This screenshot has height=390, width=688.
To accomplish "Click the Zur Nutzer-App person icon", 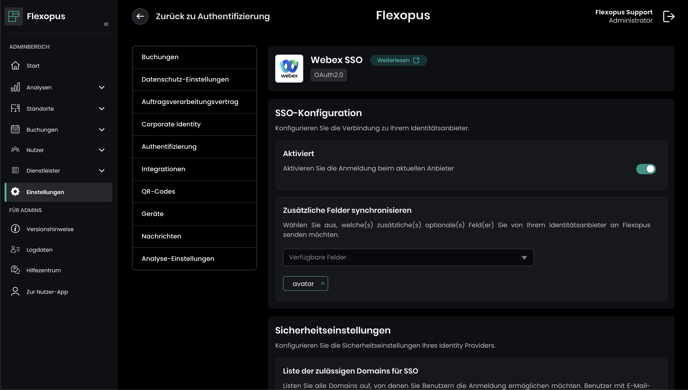I will 15,291.
